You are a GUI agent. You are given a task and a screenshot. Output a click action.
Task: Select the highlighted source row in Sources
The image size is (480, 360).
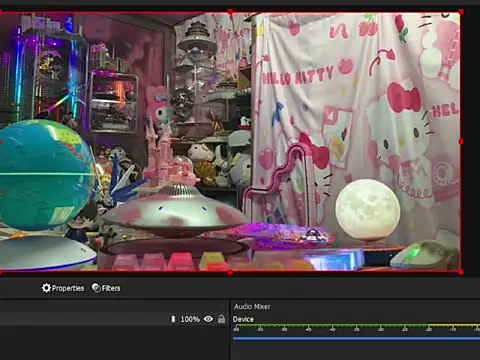[113, 319]
